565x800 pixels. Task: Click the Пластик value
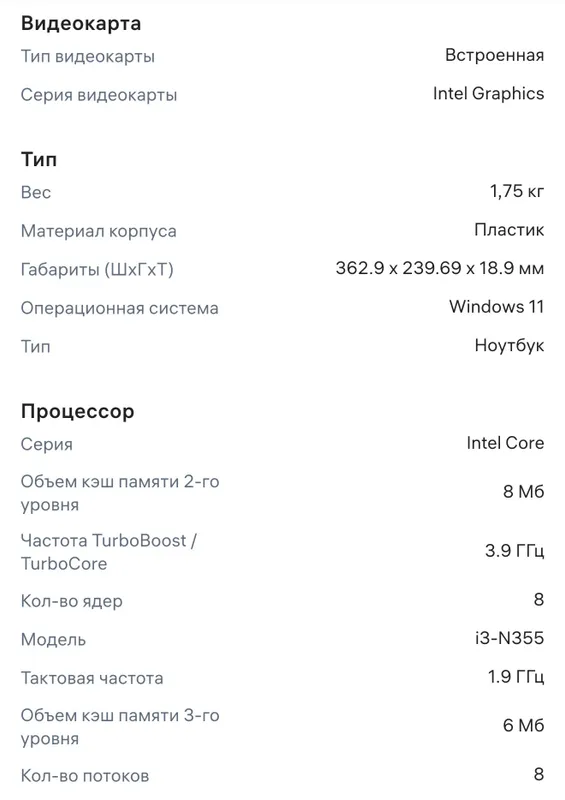pos(509,230)
